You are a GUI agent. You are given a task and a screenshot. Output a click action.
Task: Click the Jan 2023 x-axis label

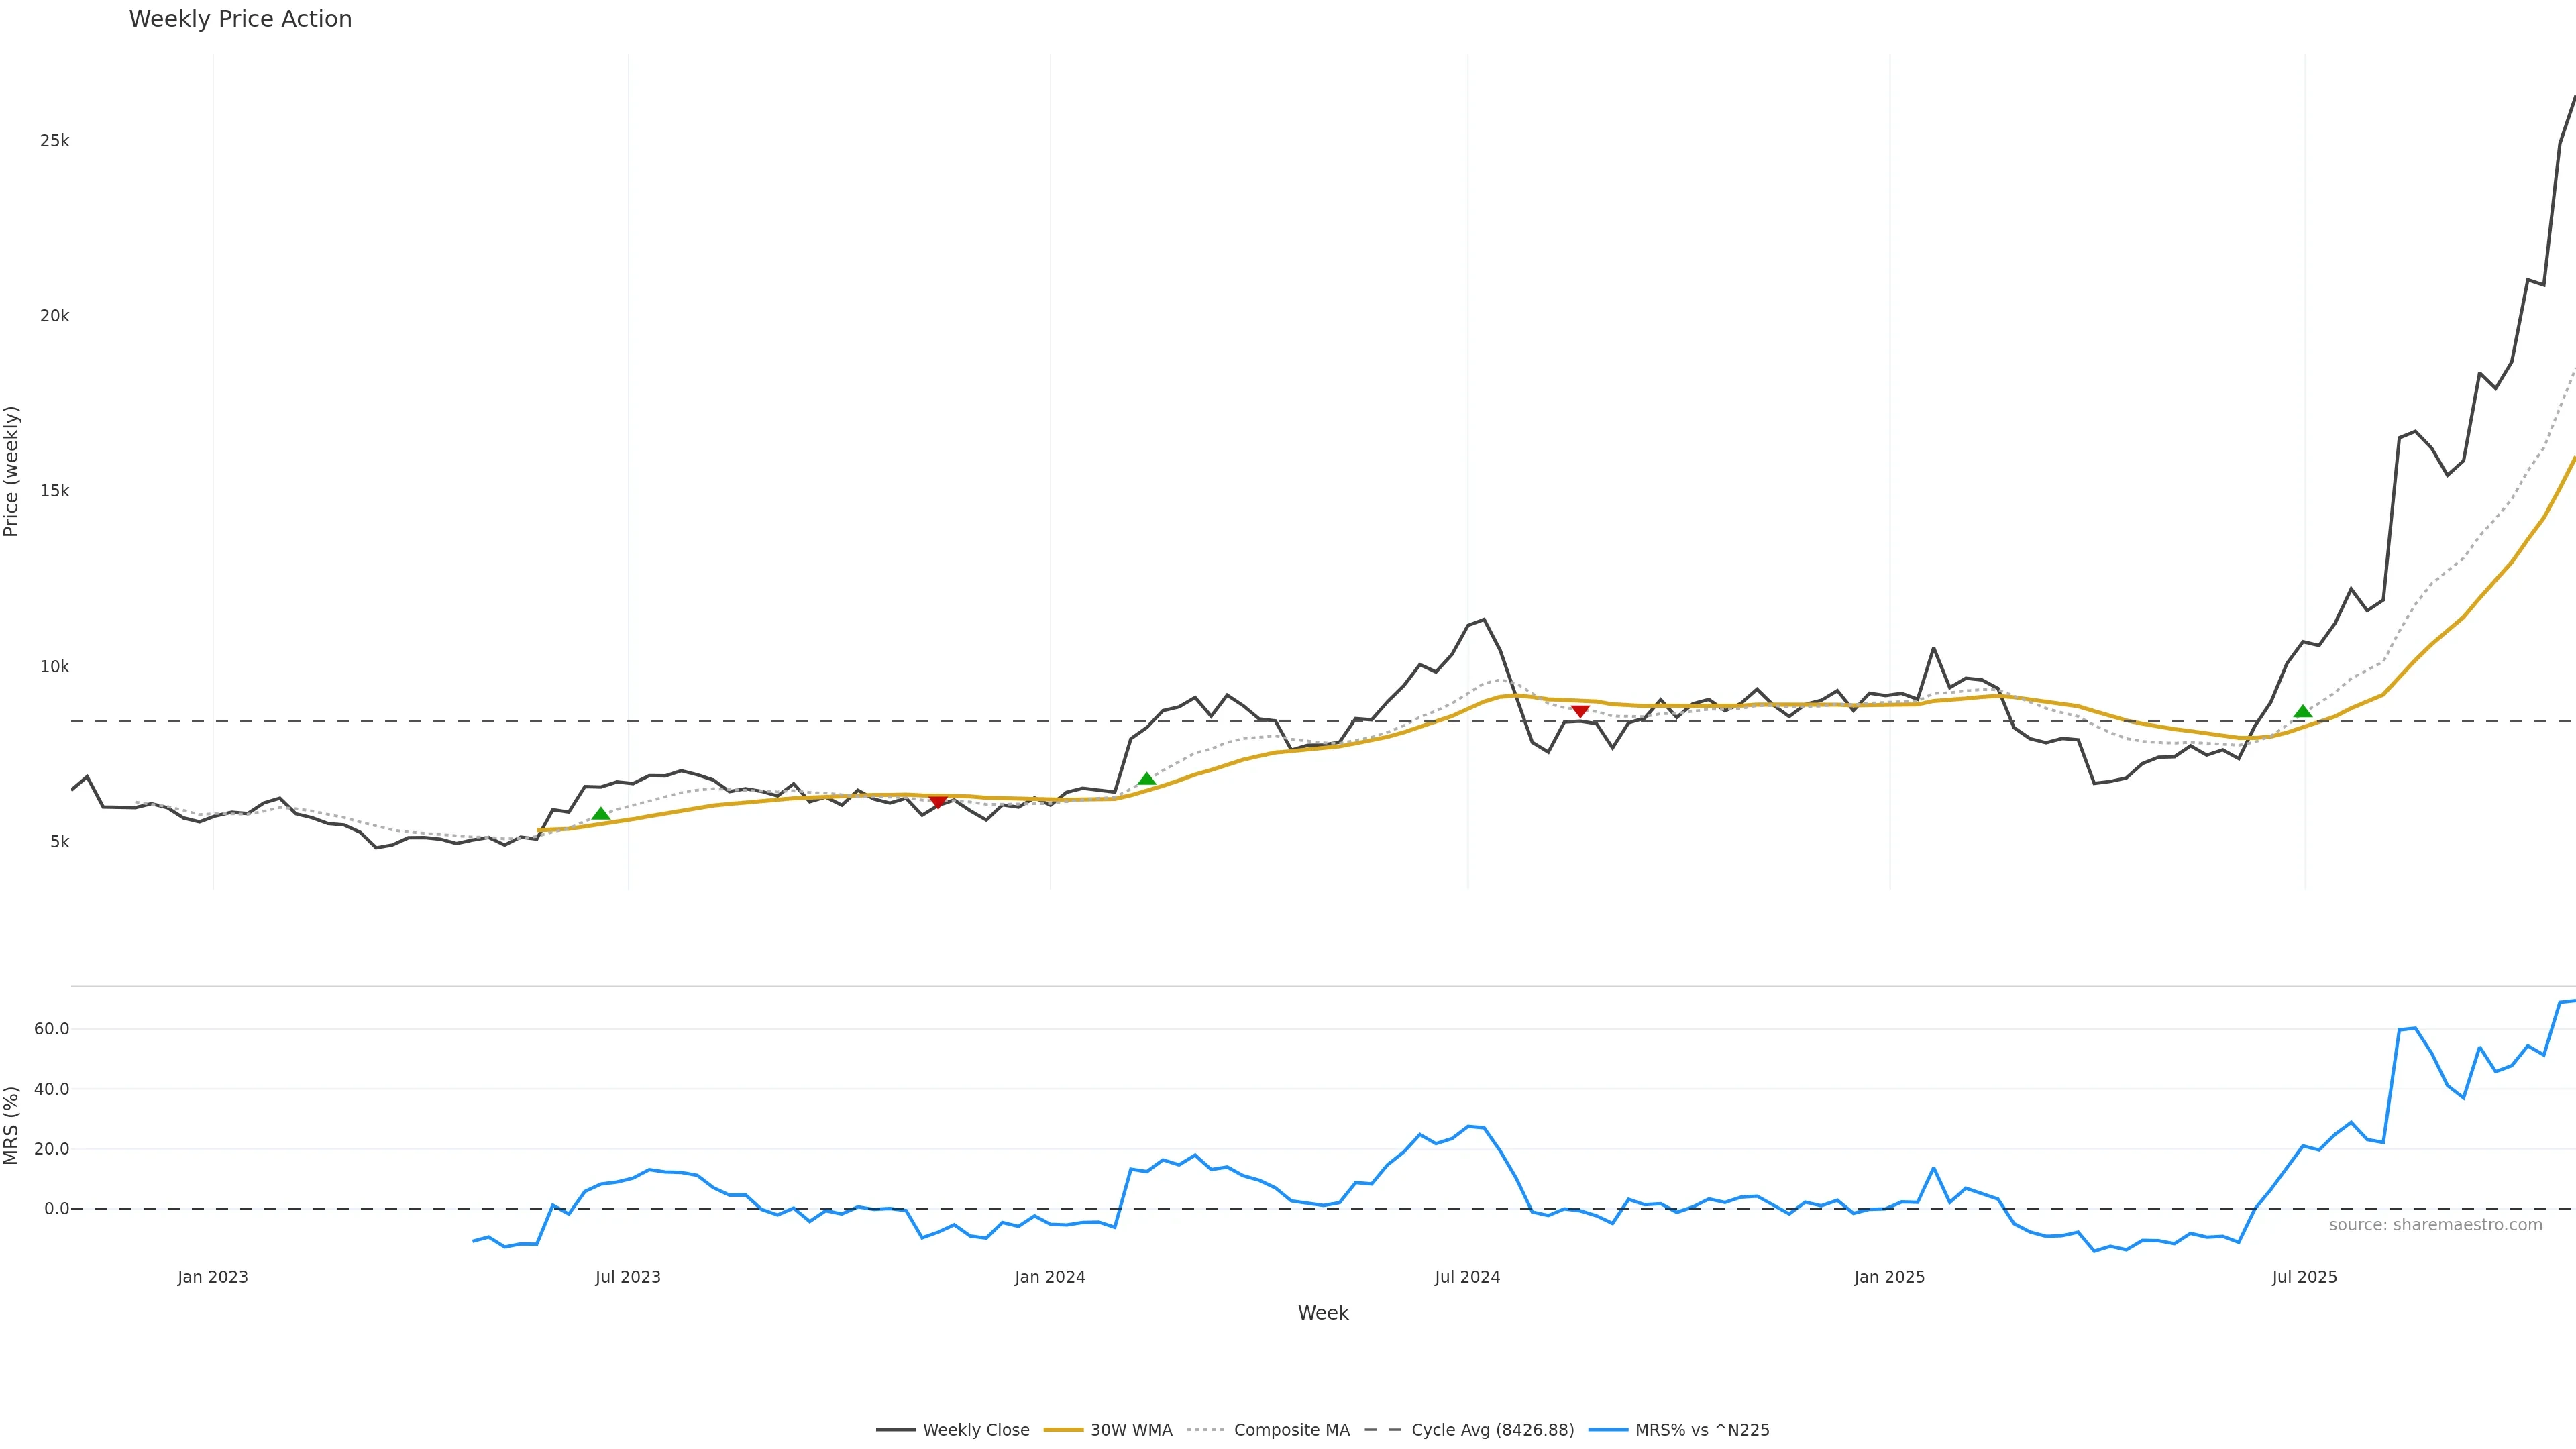[213, 1277]
